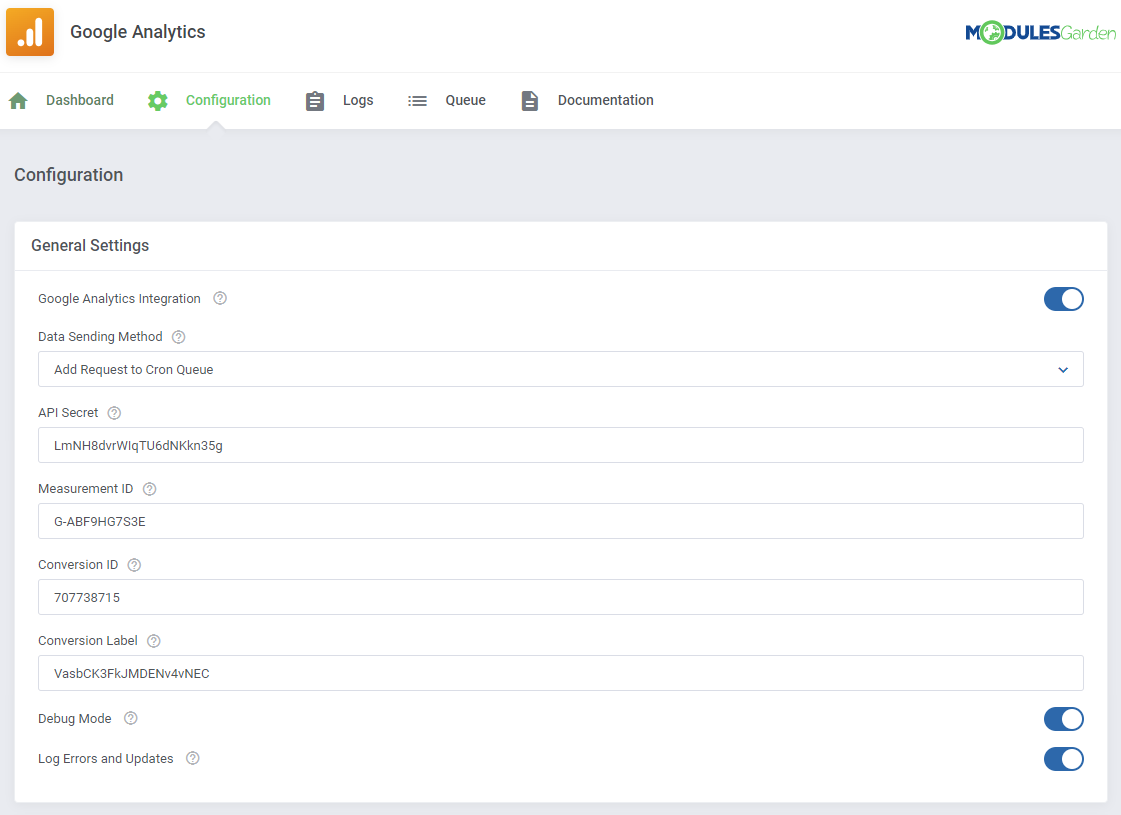
Task: Click into the API Secret field
Action: pyautogui.click(x=560, y=445)
